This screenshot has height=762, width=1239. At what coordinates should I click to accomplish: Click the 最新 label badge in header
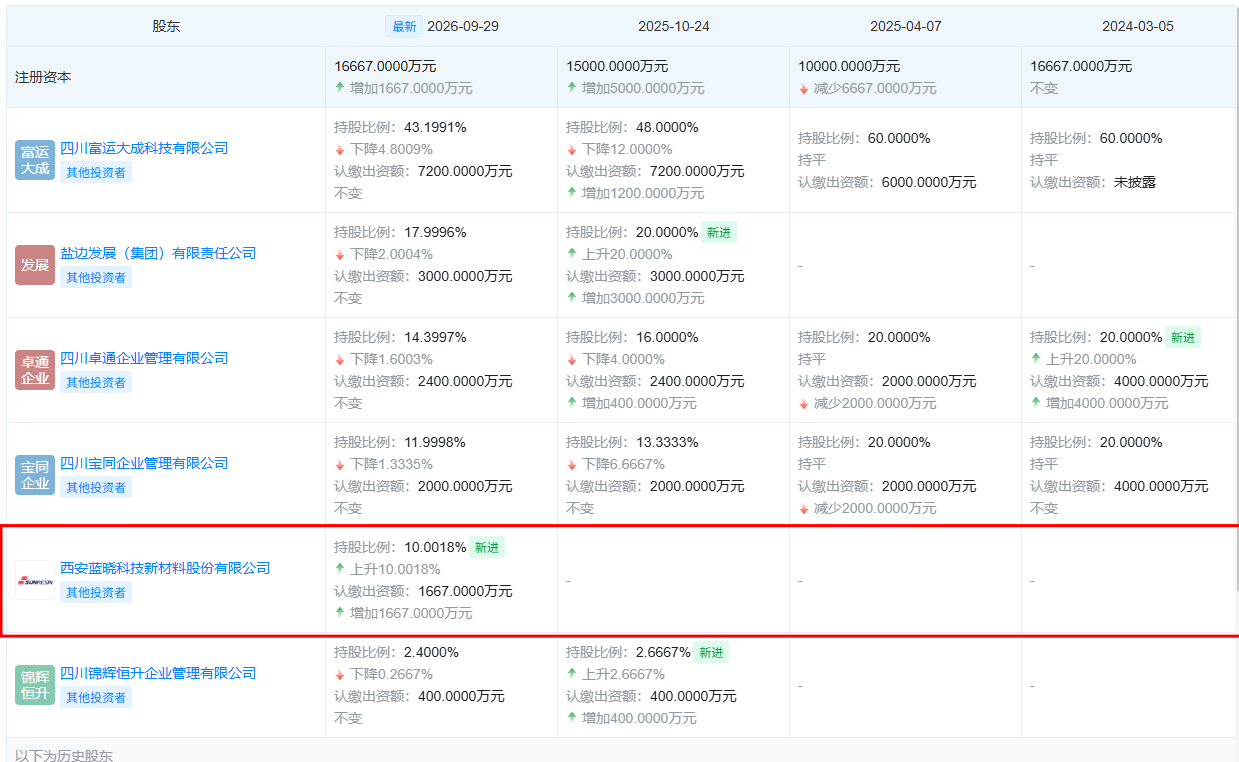404,26
